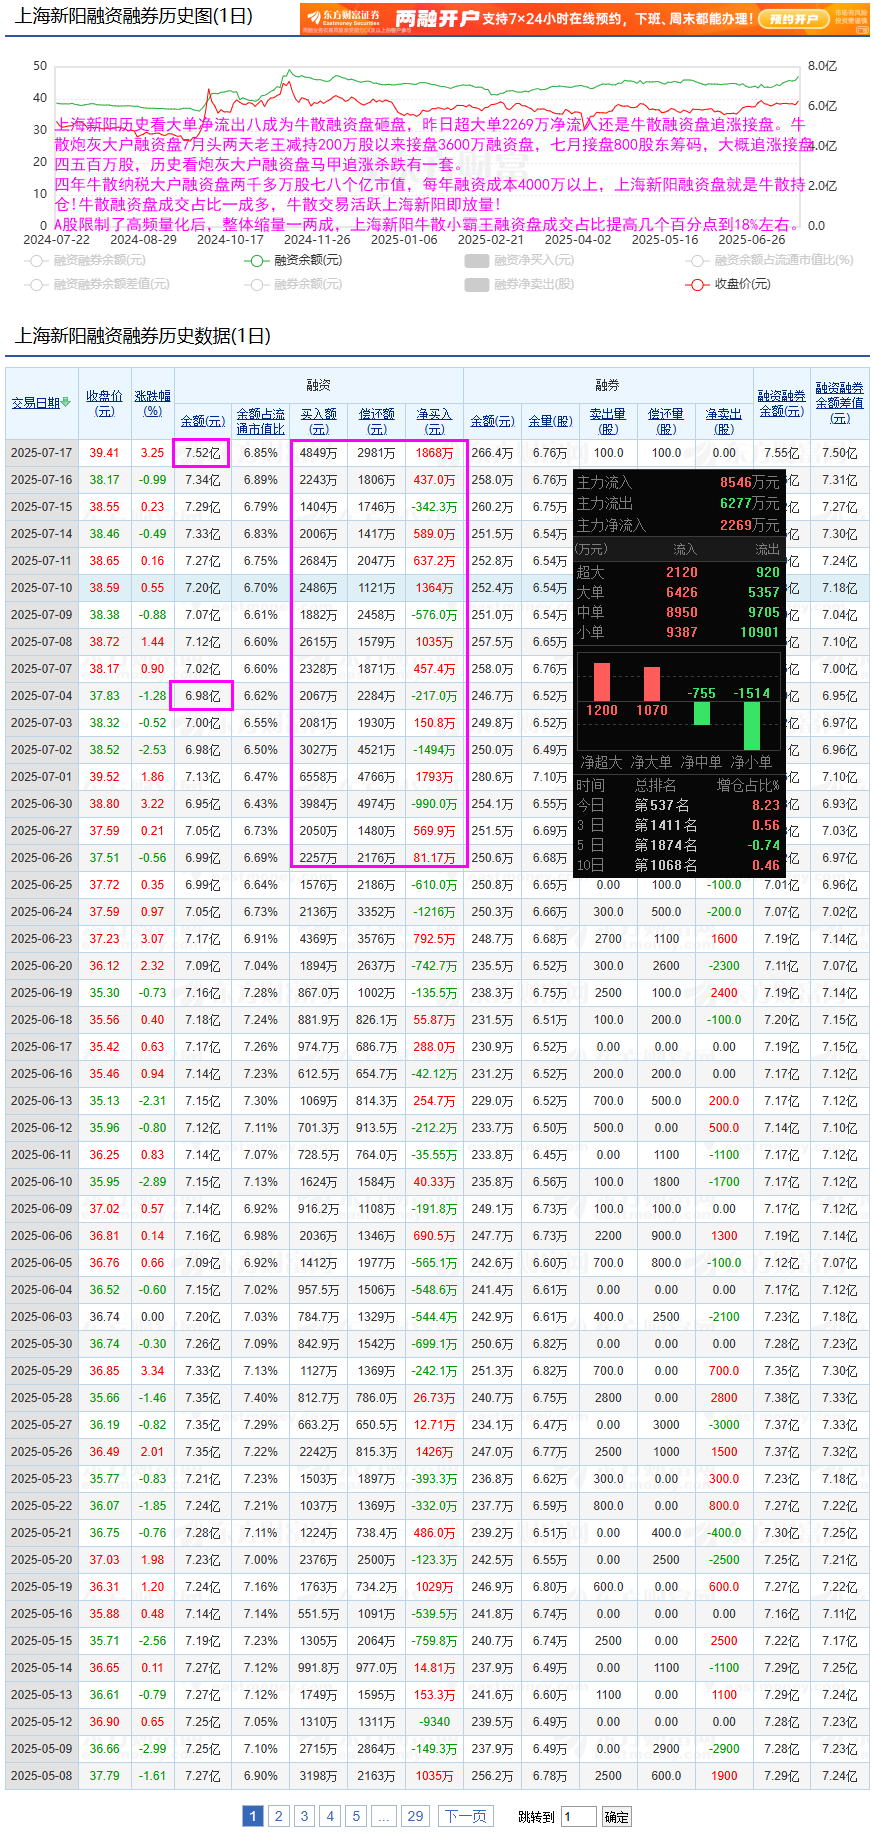Sort by 融资融券余额差值(元) column header
Image resolution: width=875 pixels, height=1841 pixels.
pyautogui.click(x=839, y=403)
